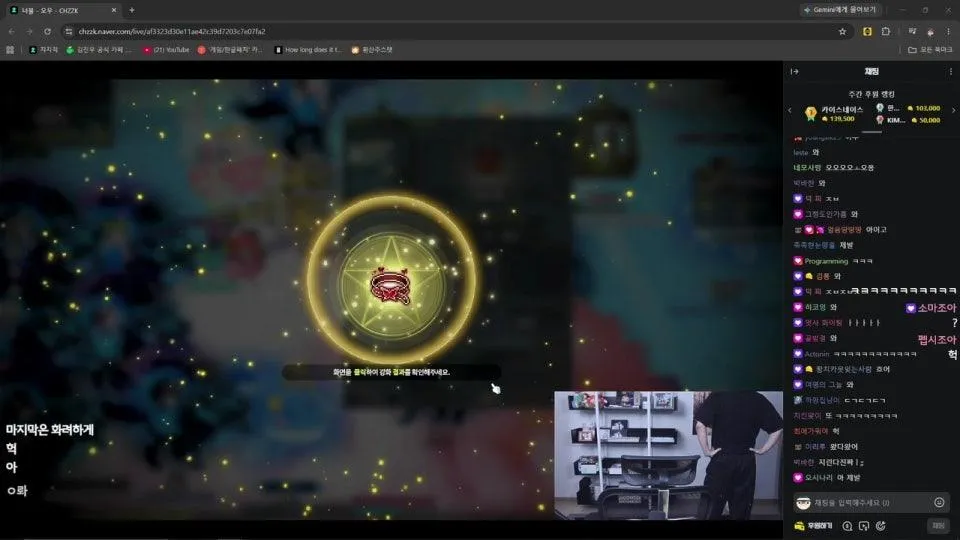
Task: Open the video donation icon
Action: click(x=864, y=526)
